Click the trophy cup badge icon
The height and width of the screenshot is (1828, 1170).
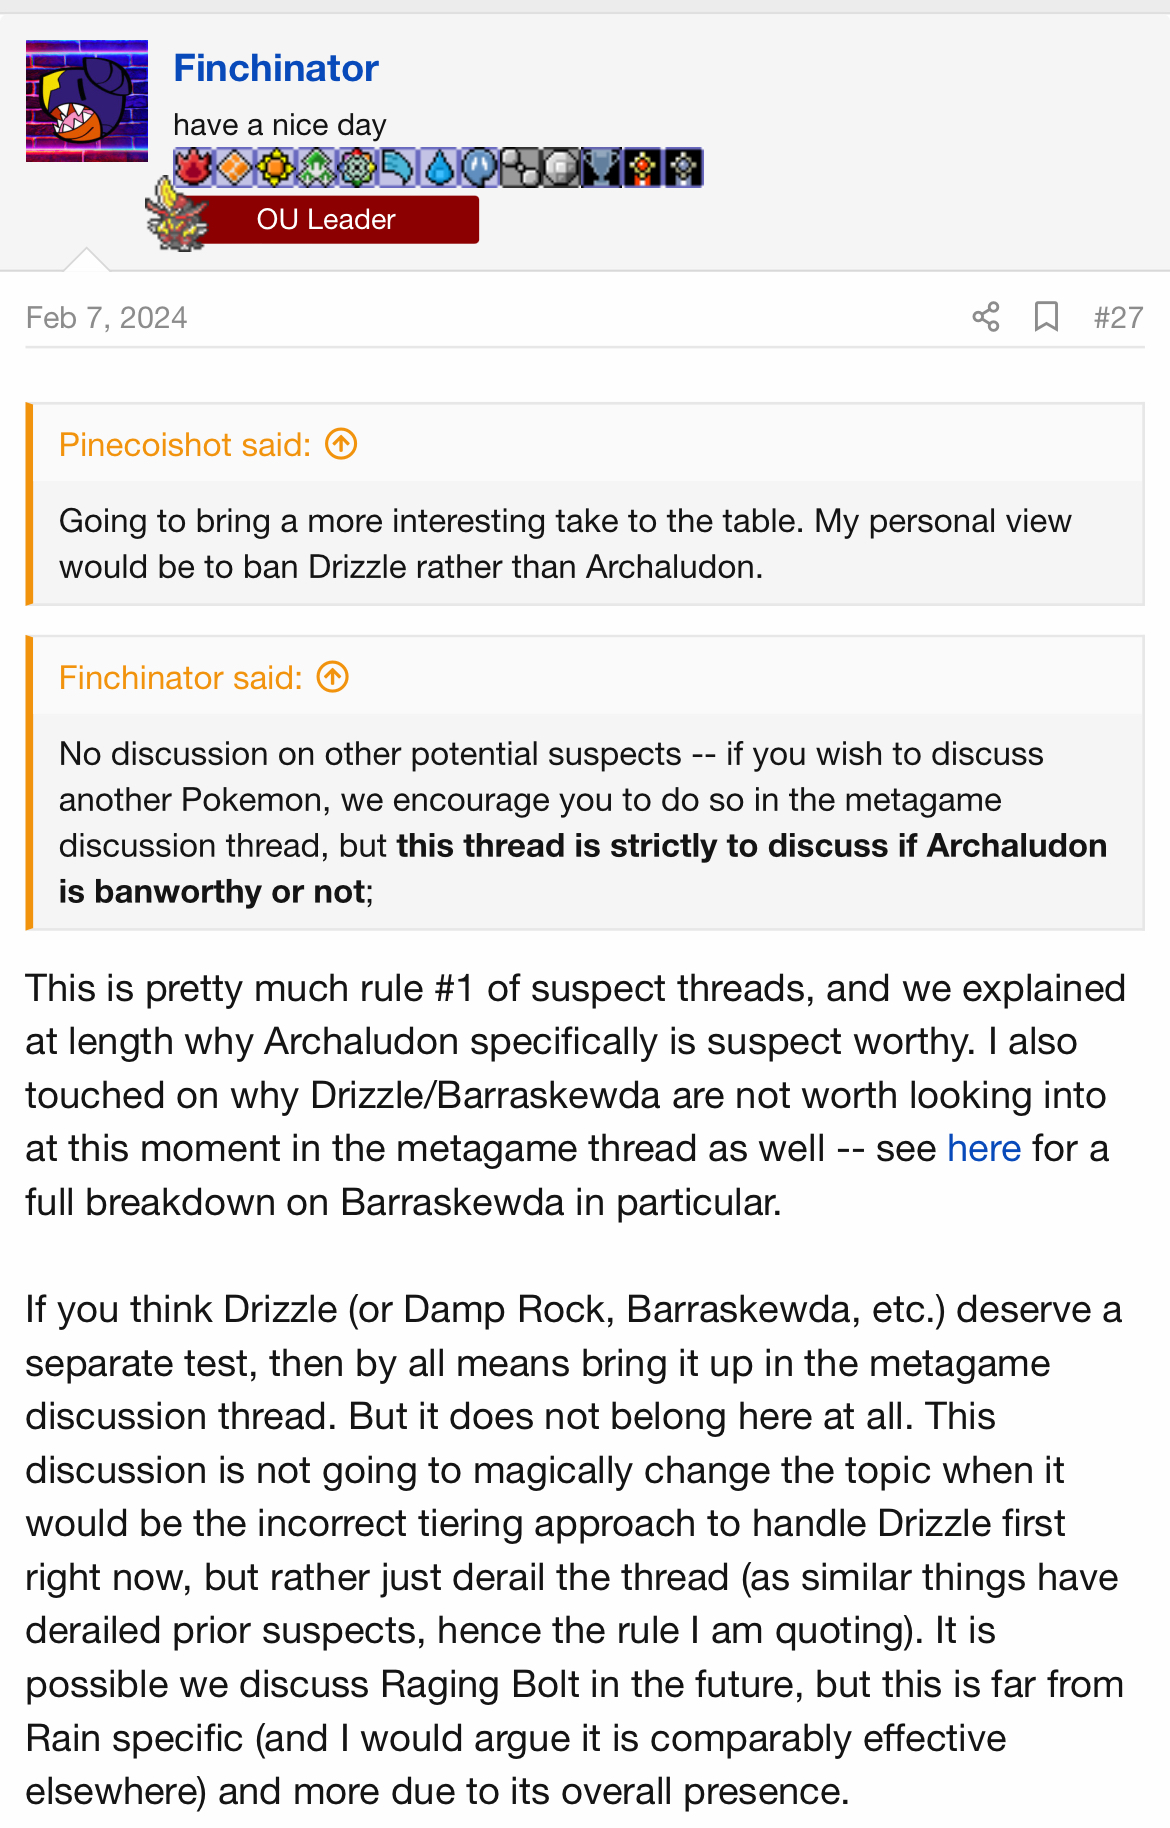tap(601, 167)
